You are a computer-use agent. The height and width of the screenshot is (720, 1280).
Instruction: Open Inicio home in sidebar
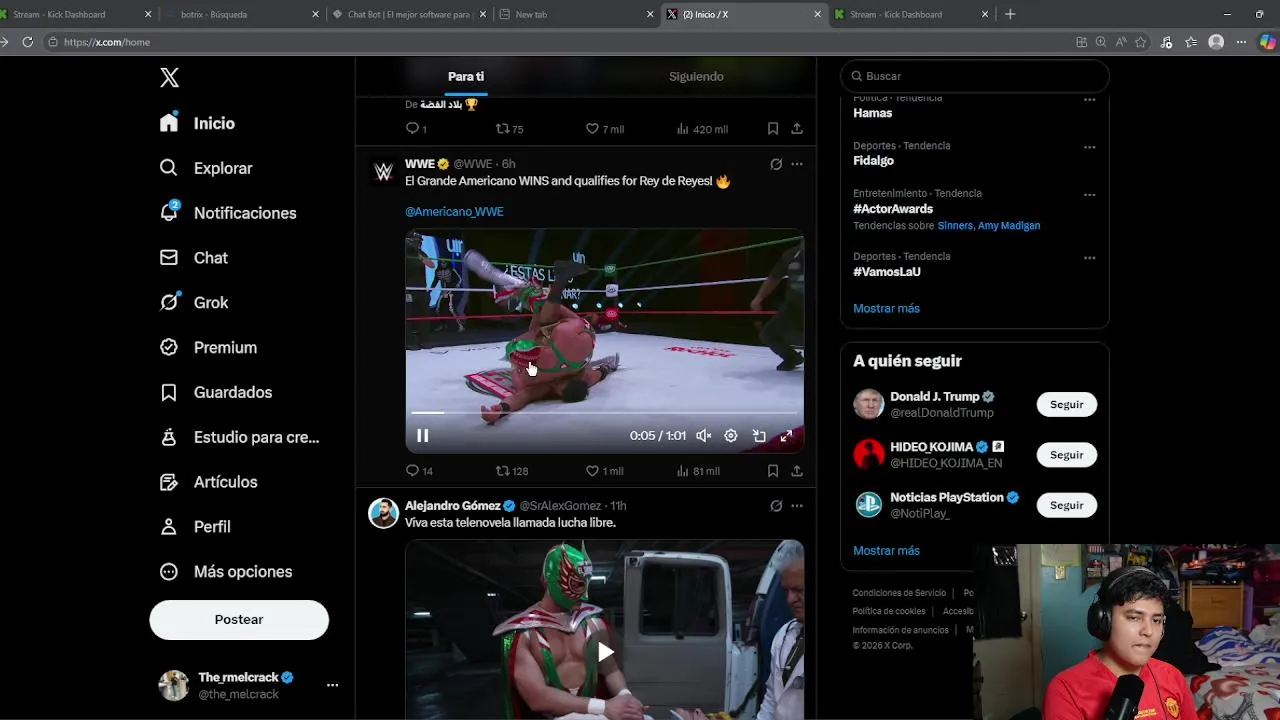pyautogui.click(x=197, y=123)
